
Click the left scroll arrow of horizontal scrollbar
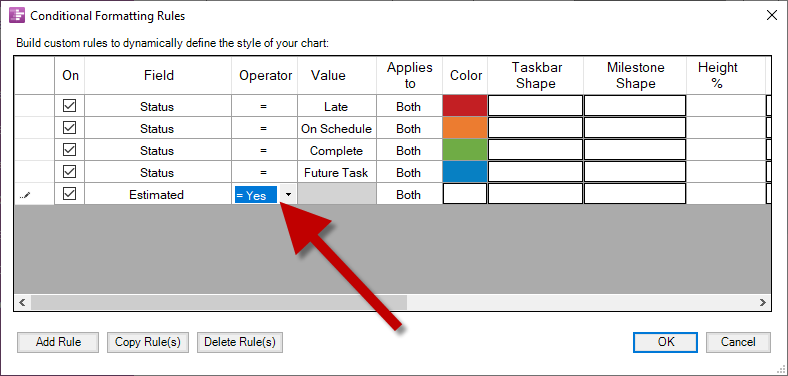22,303
